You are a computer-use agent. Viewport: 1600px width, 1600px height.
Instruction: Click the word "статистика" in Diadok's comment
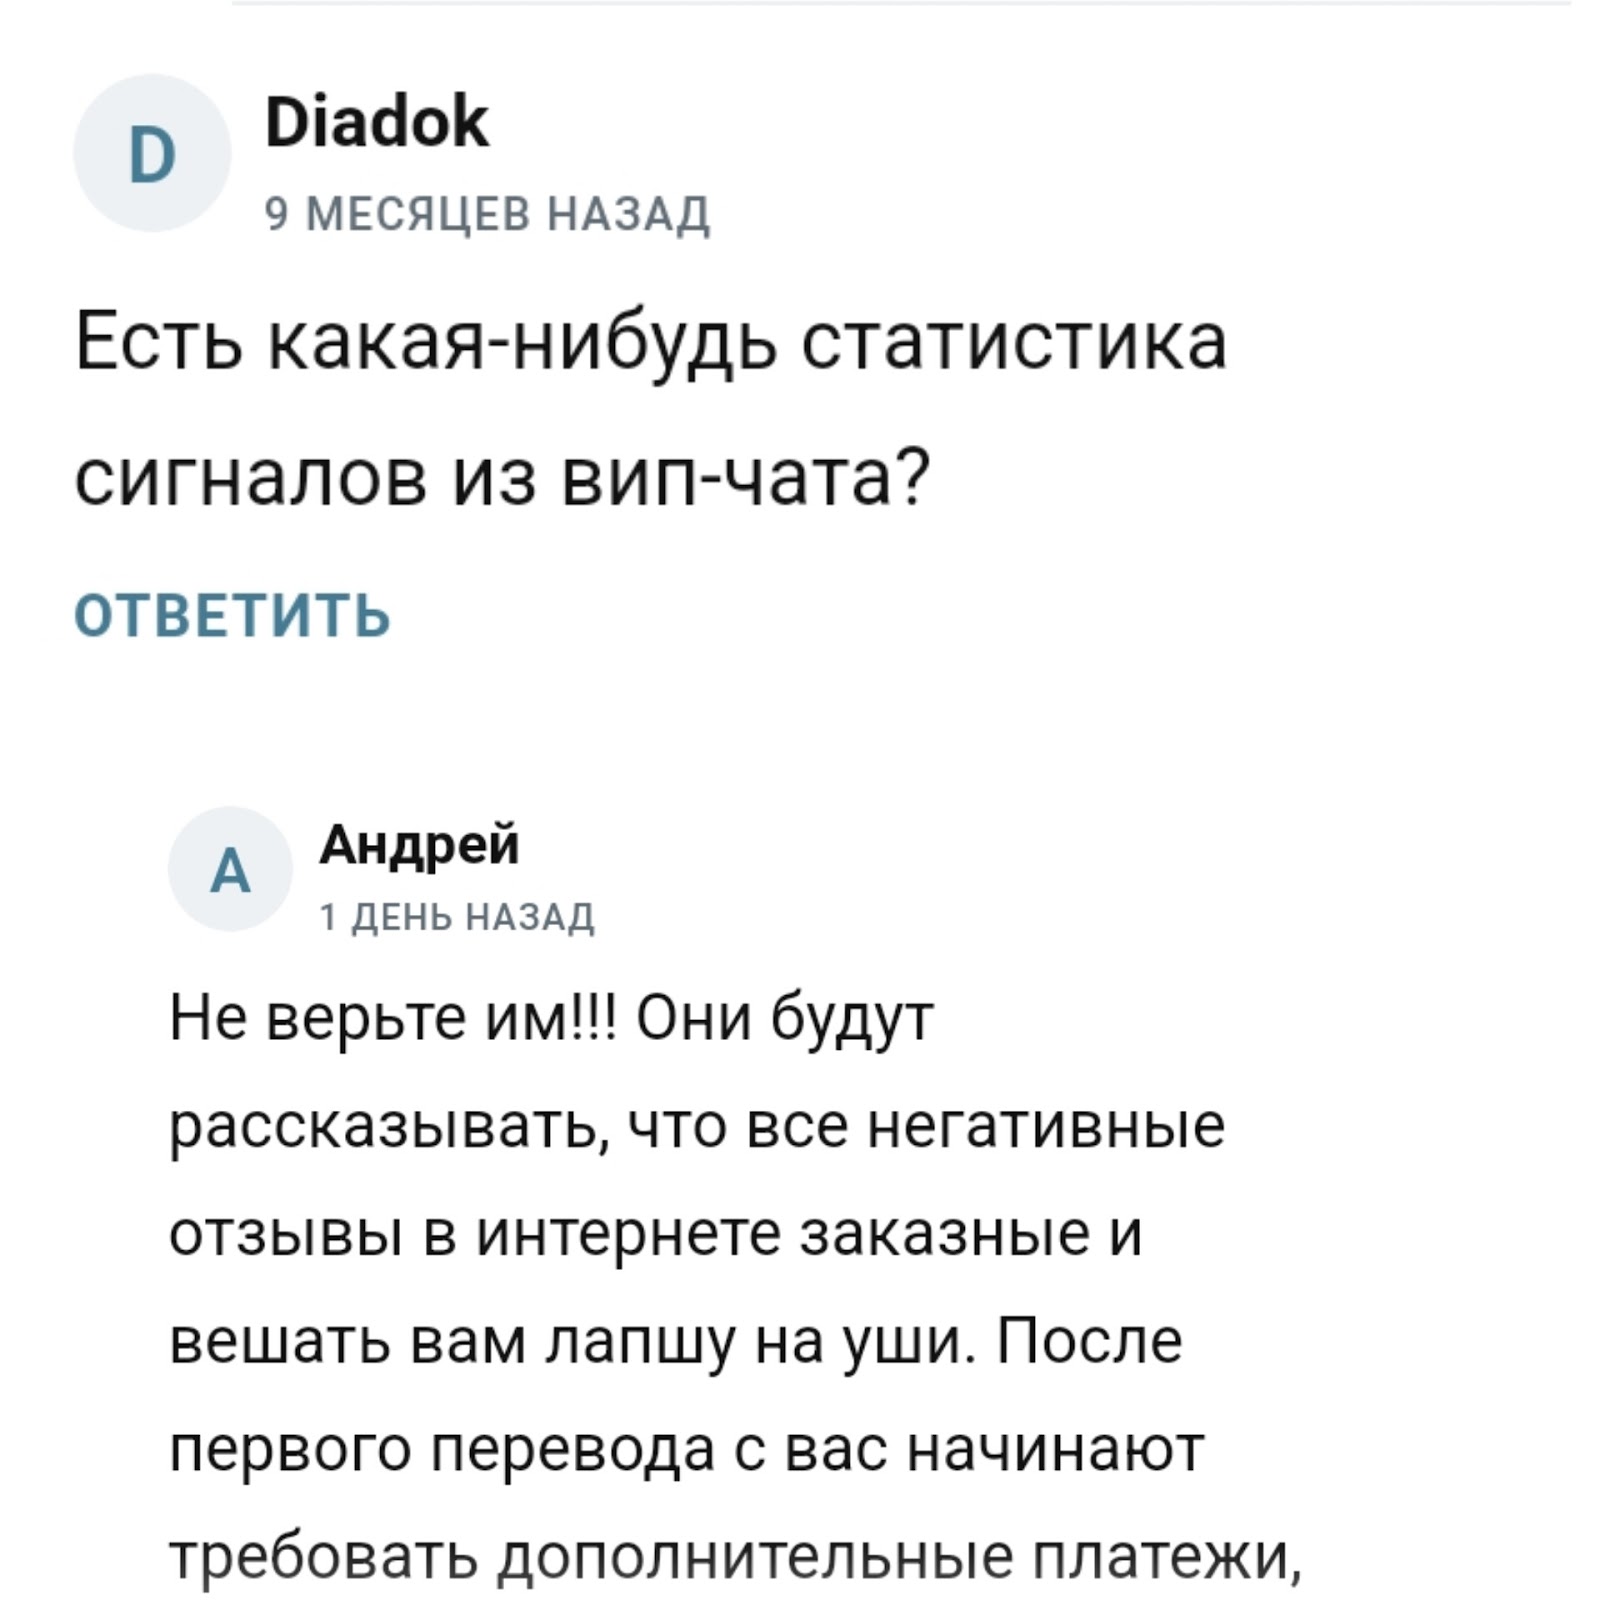tap(1014, 341)
